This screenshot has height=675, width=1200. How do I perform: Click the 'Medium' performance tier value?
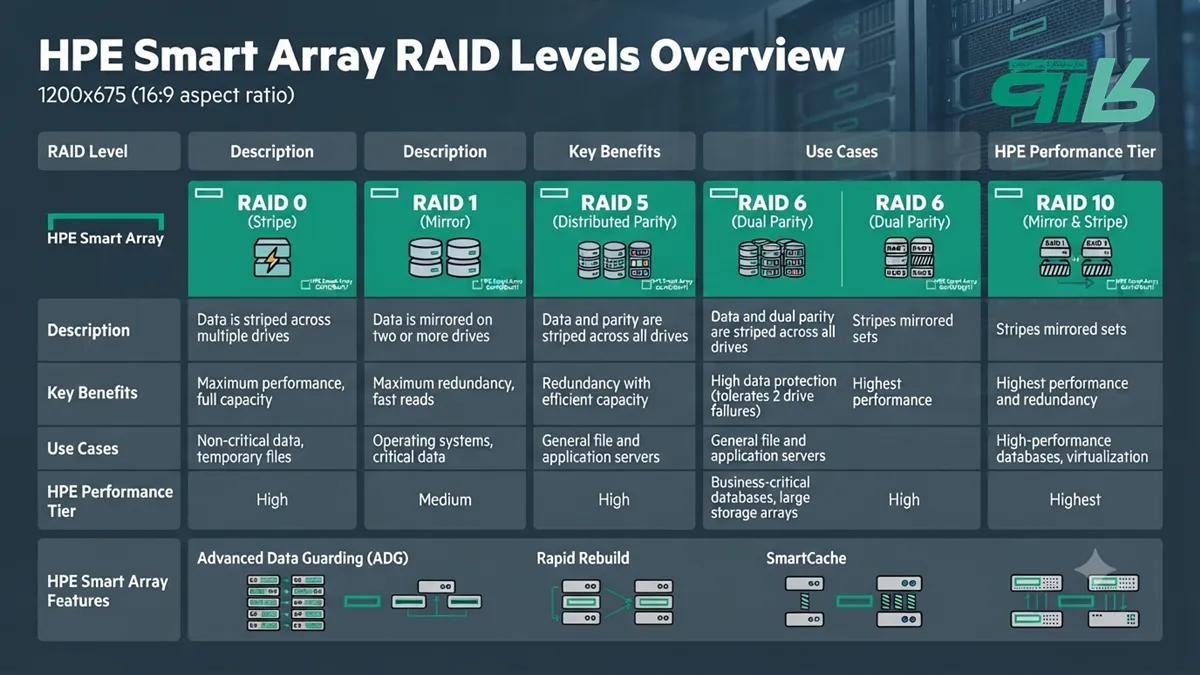click(x=445, y=500)
